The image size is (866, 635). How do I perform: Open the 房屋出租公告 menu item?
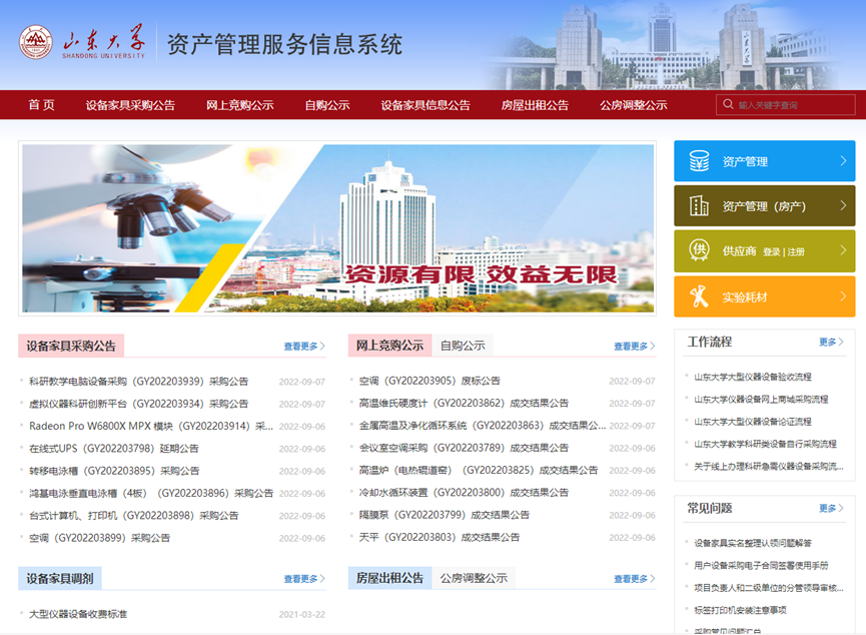(534, 104)
